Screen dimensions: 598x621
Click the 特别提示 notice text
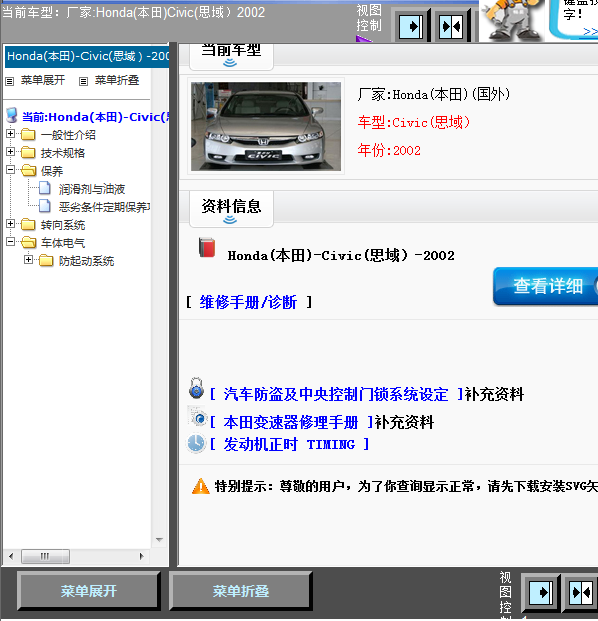click(x=406, y=486)
